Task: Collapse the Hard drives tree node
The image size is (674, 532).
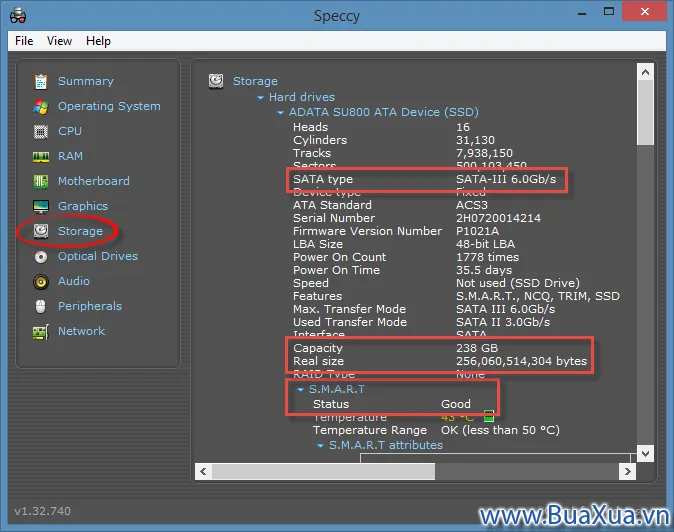Action: [x=261, y=97]
